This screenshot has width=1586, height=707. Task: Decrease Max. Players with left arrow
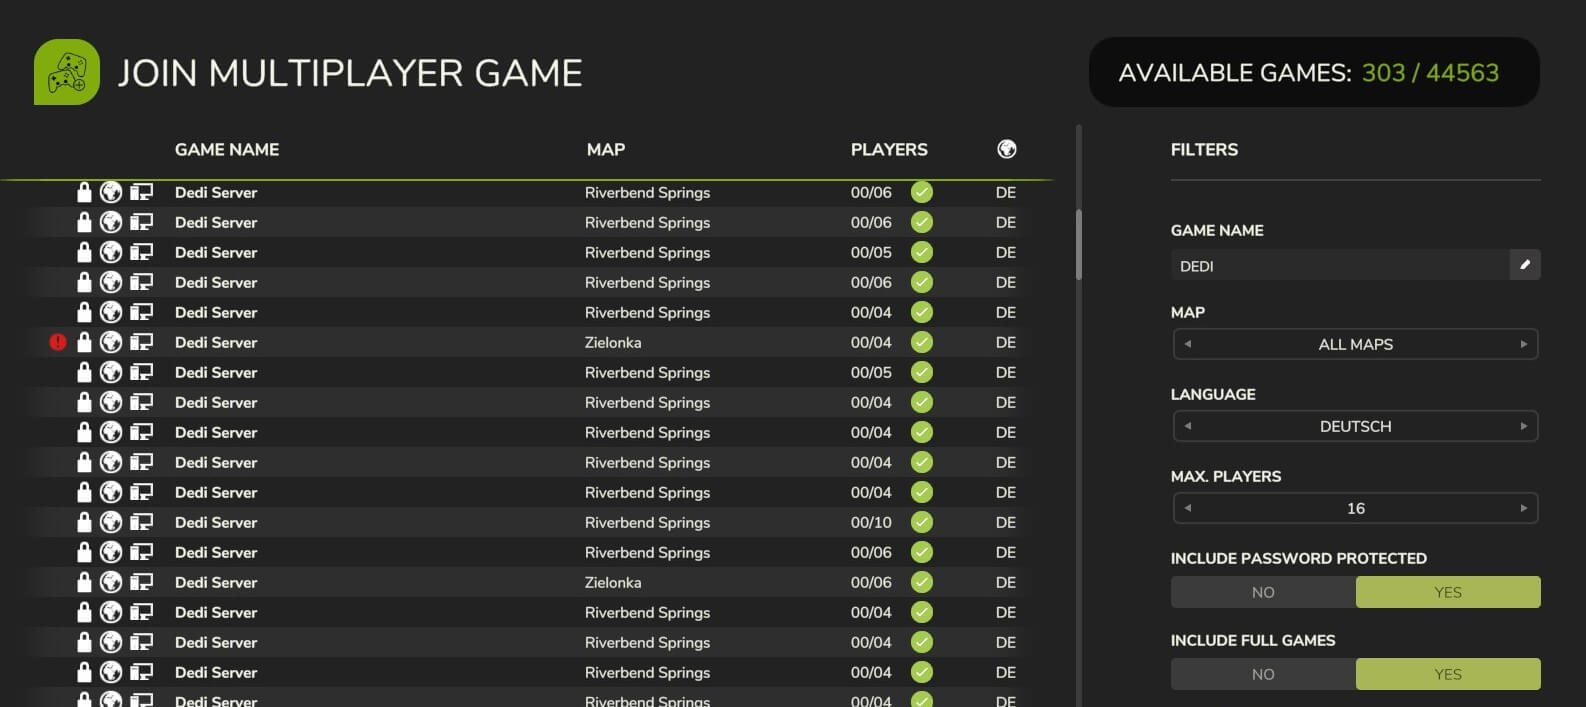[x=1188, y=508]
